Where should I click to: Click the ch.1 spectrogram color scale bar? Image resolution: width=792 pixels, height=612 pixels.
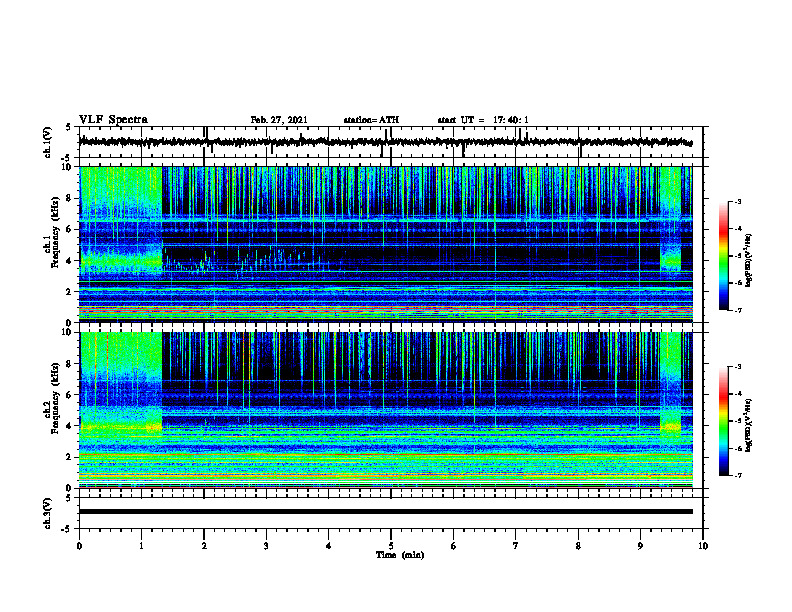pyautogui.click(x=724, y=256)
